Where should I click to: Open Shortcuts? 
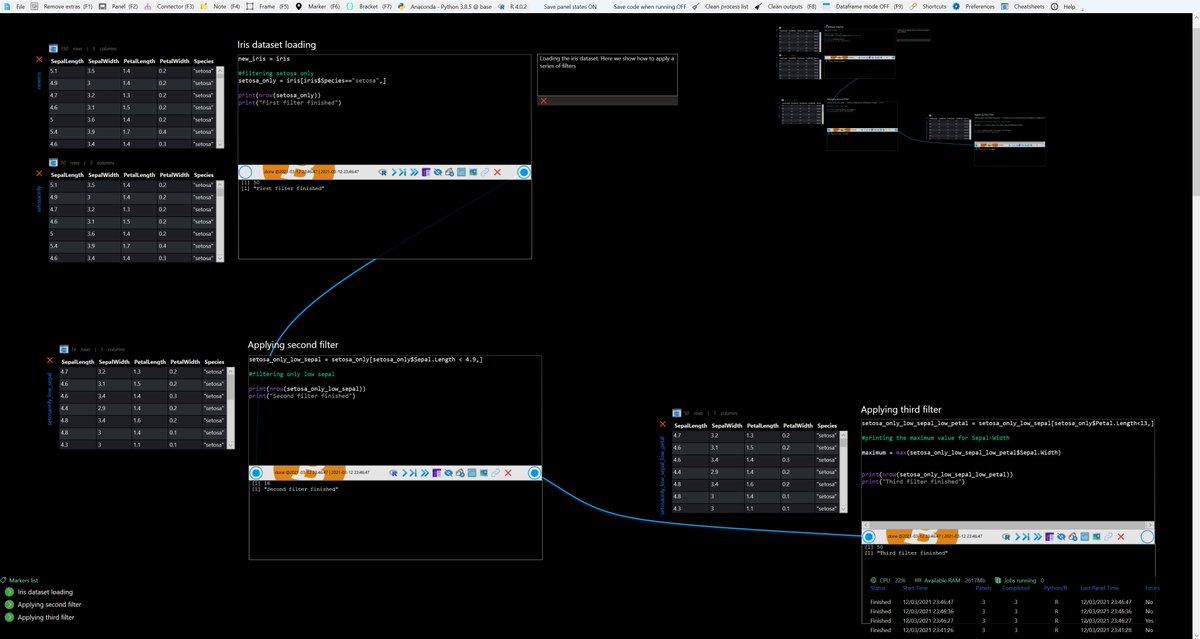coord(928,6)
